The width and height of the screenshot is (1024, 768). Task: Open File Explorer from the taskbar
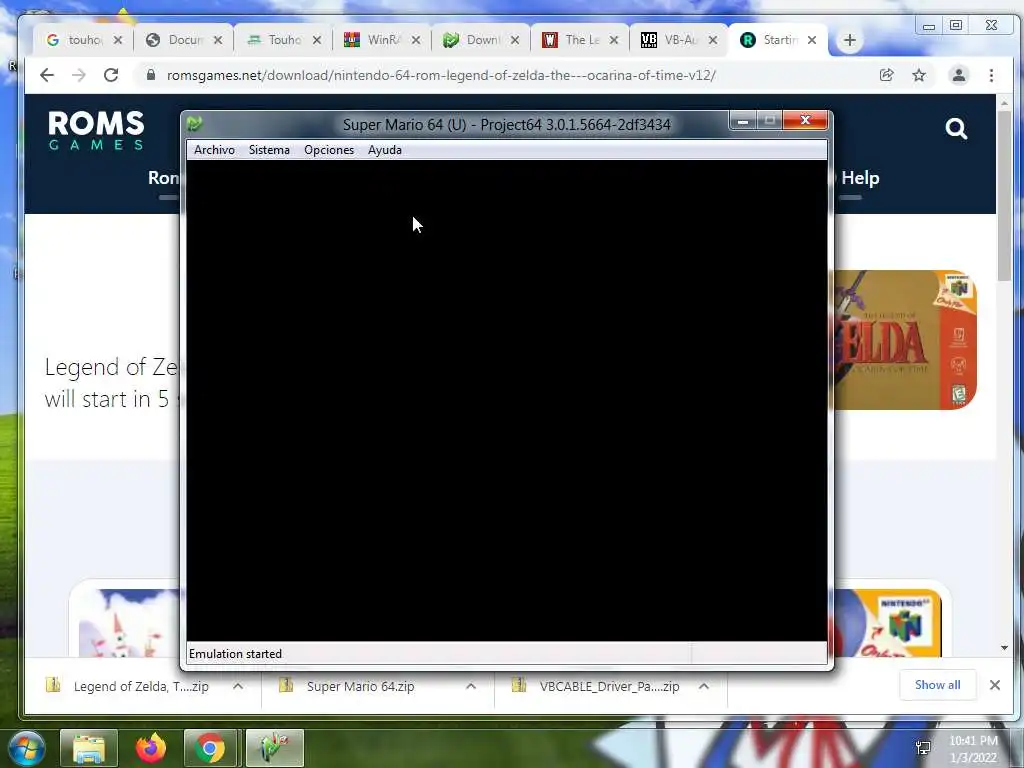[89, 748]
